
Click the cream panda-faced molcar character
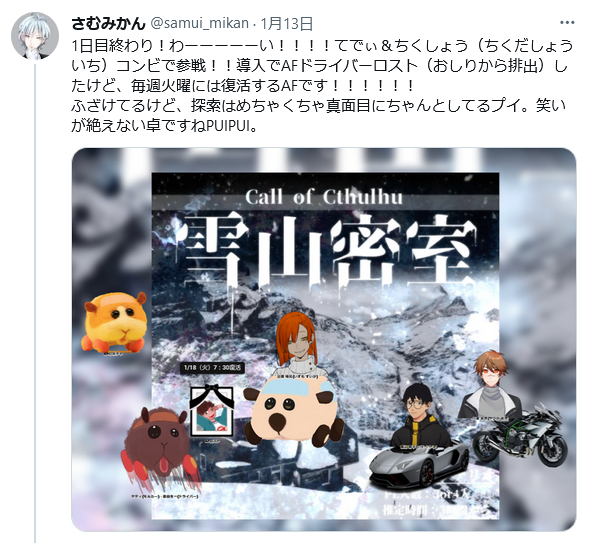click(x=290, y=413)
